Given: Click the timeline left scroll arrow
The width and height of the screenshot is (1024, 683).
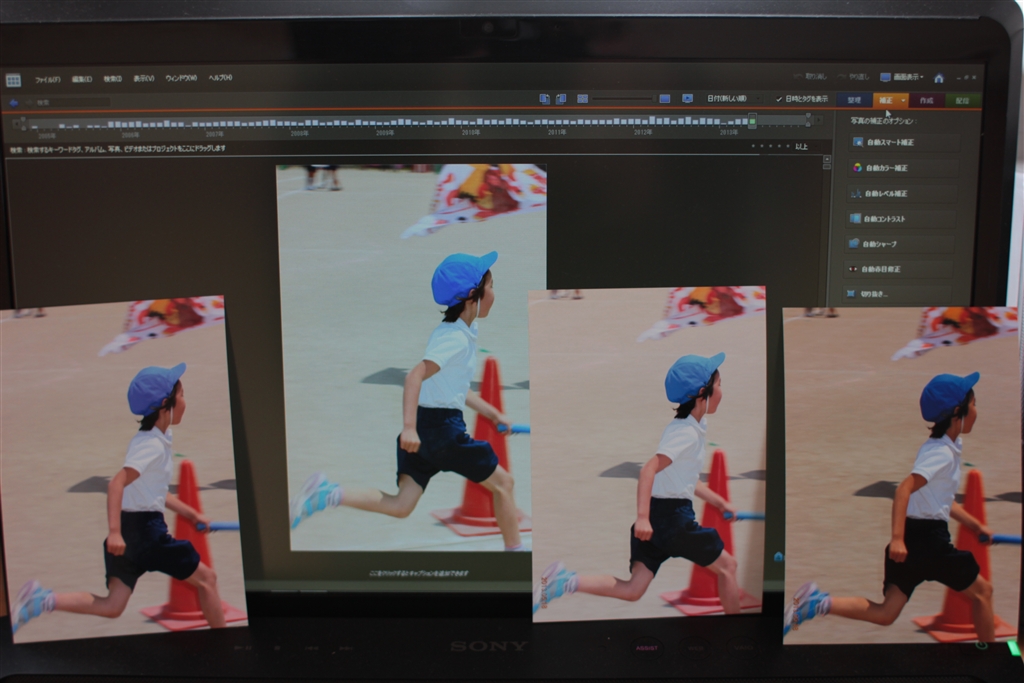Looking at the screenshot, I should (x=16, y=123).
